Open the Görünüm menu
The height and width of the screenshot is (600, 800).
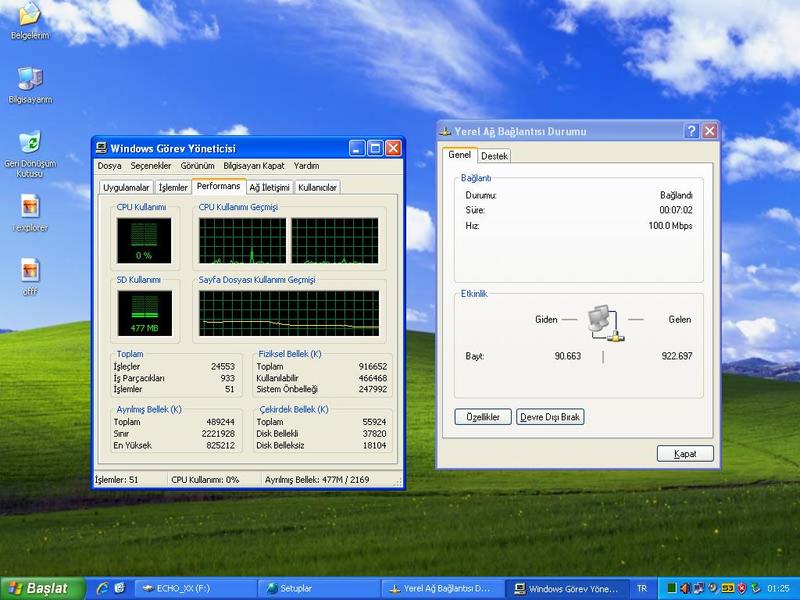[x=197, y=166]
